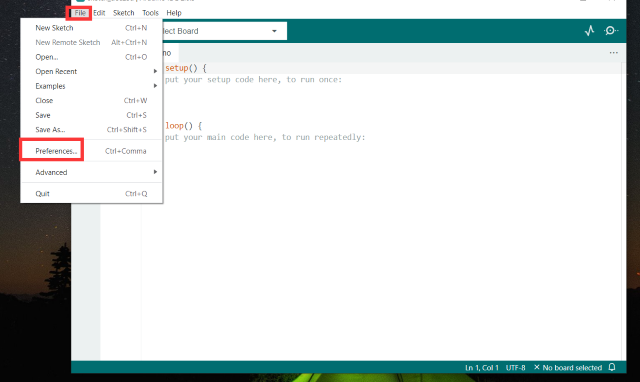Click the Ln 1, Col 1 indicator
640x382 pixels.
click(x=482, y=367)
